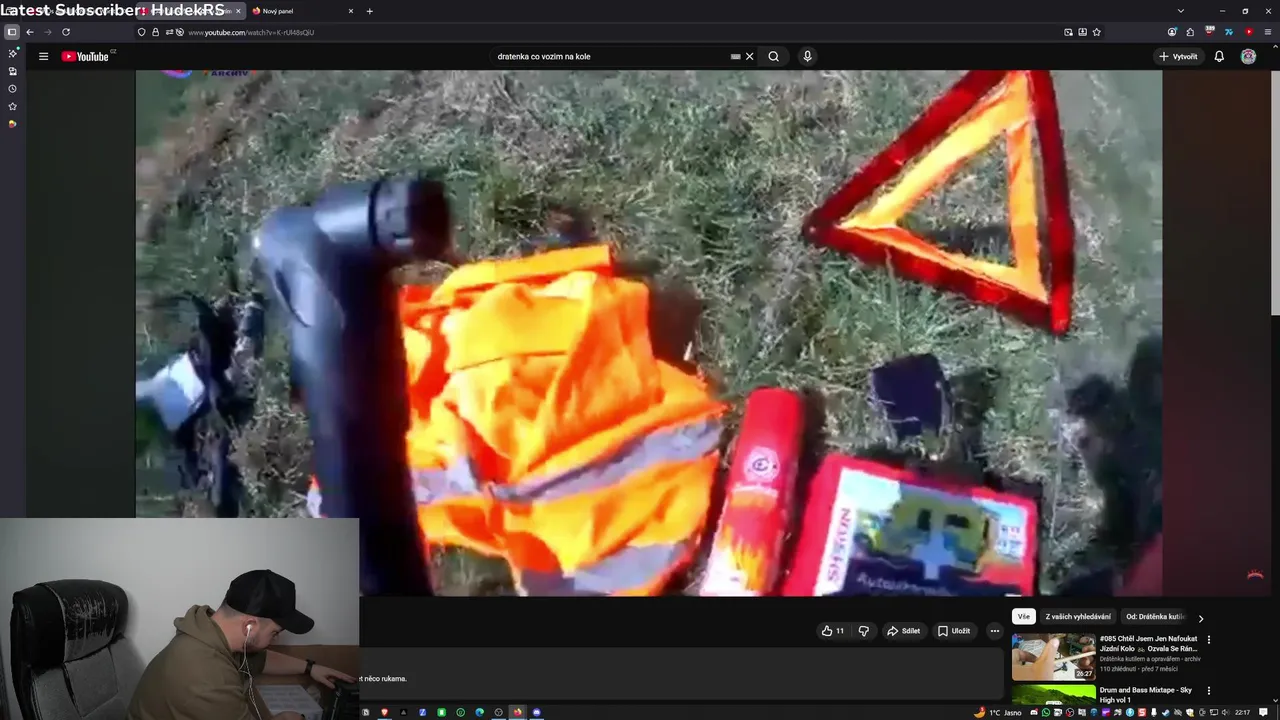Open AI chatbot sparkle icon in sidebar
Viewport: 1280px width, 720px height.
pos(12,53)
